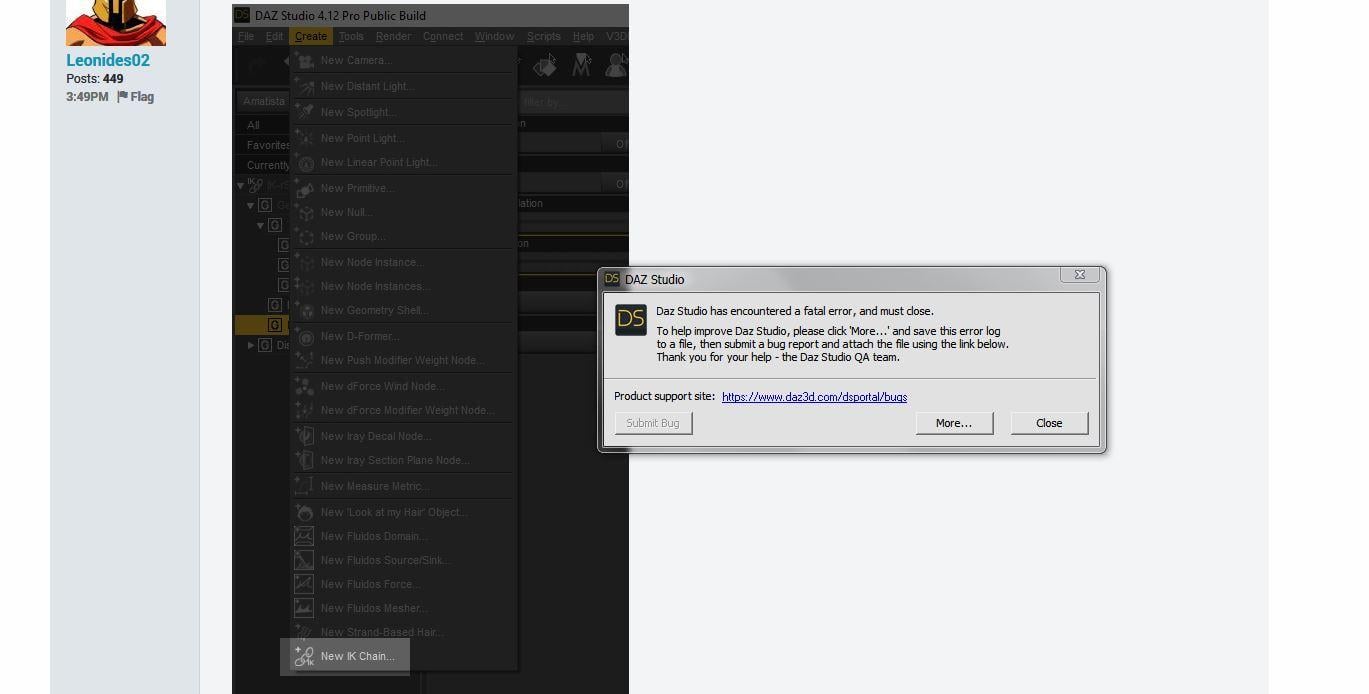Screen dimensions: 1369x694
Task: Click the DS icon in DAZ Studio title bar
Action: [242, 15]
